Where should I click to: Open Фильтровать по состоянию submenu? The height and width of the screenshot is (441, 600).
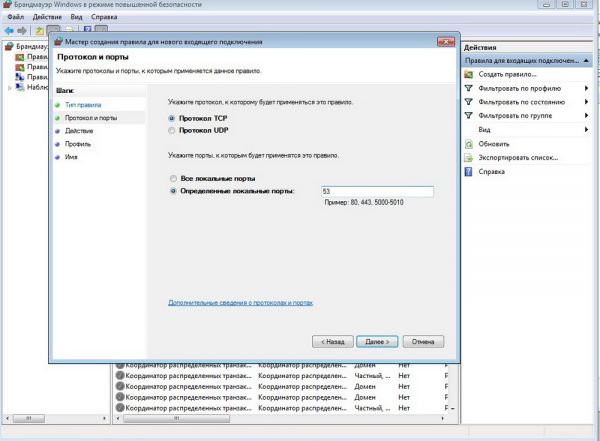click(x=527, y=102)
